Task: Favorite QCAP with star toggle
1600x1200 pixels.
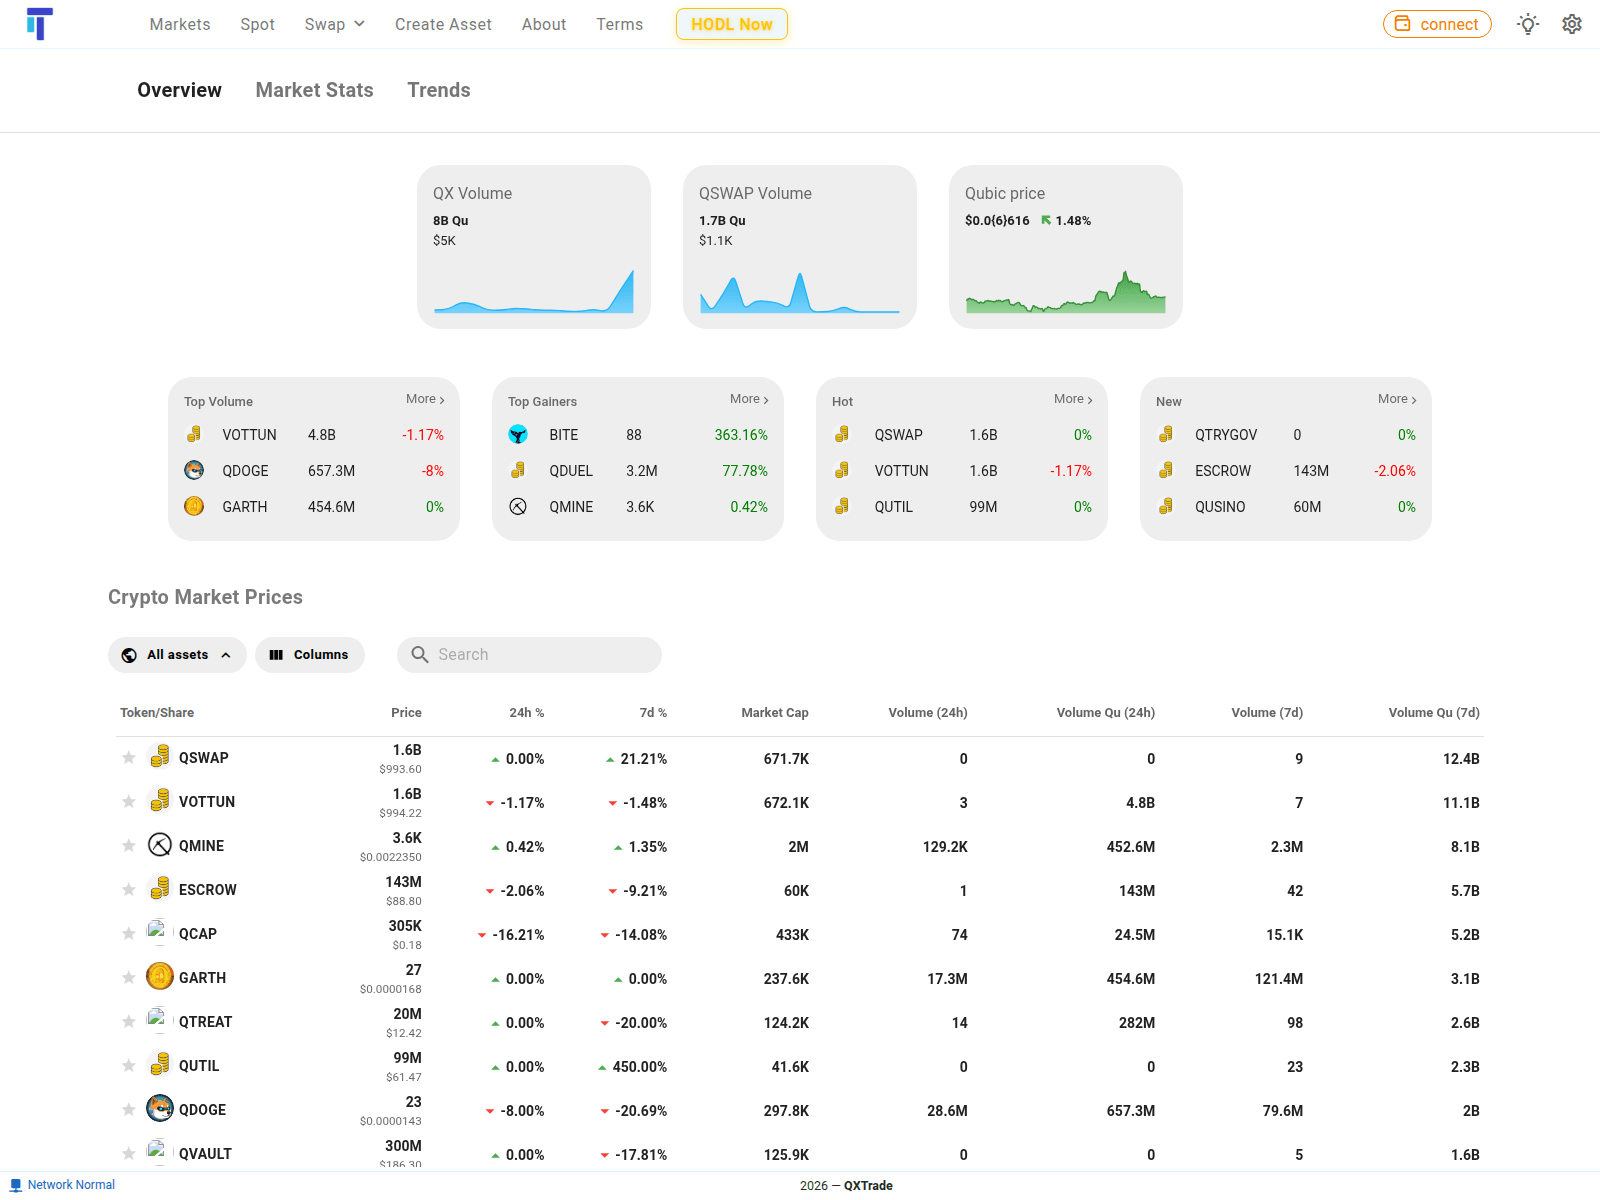Action: [129, 933]
